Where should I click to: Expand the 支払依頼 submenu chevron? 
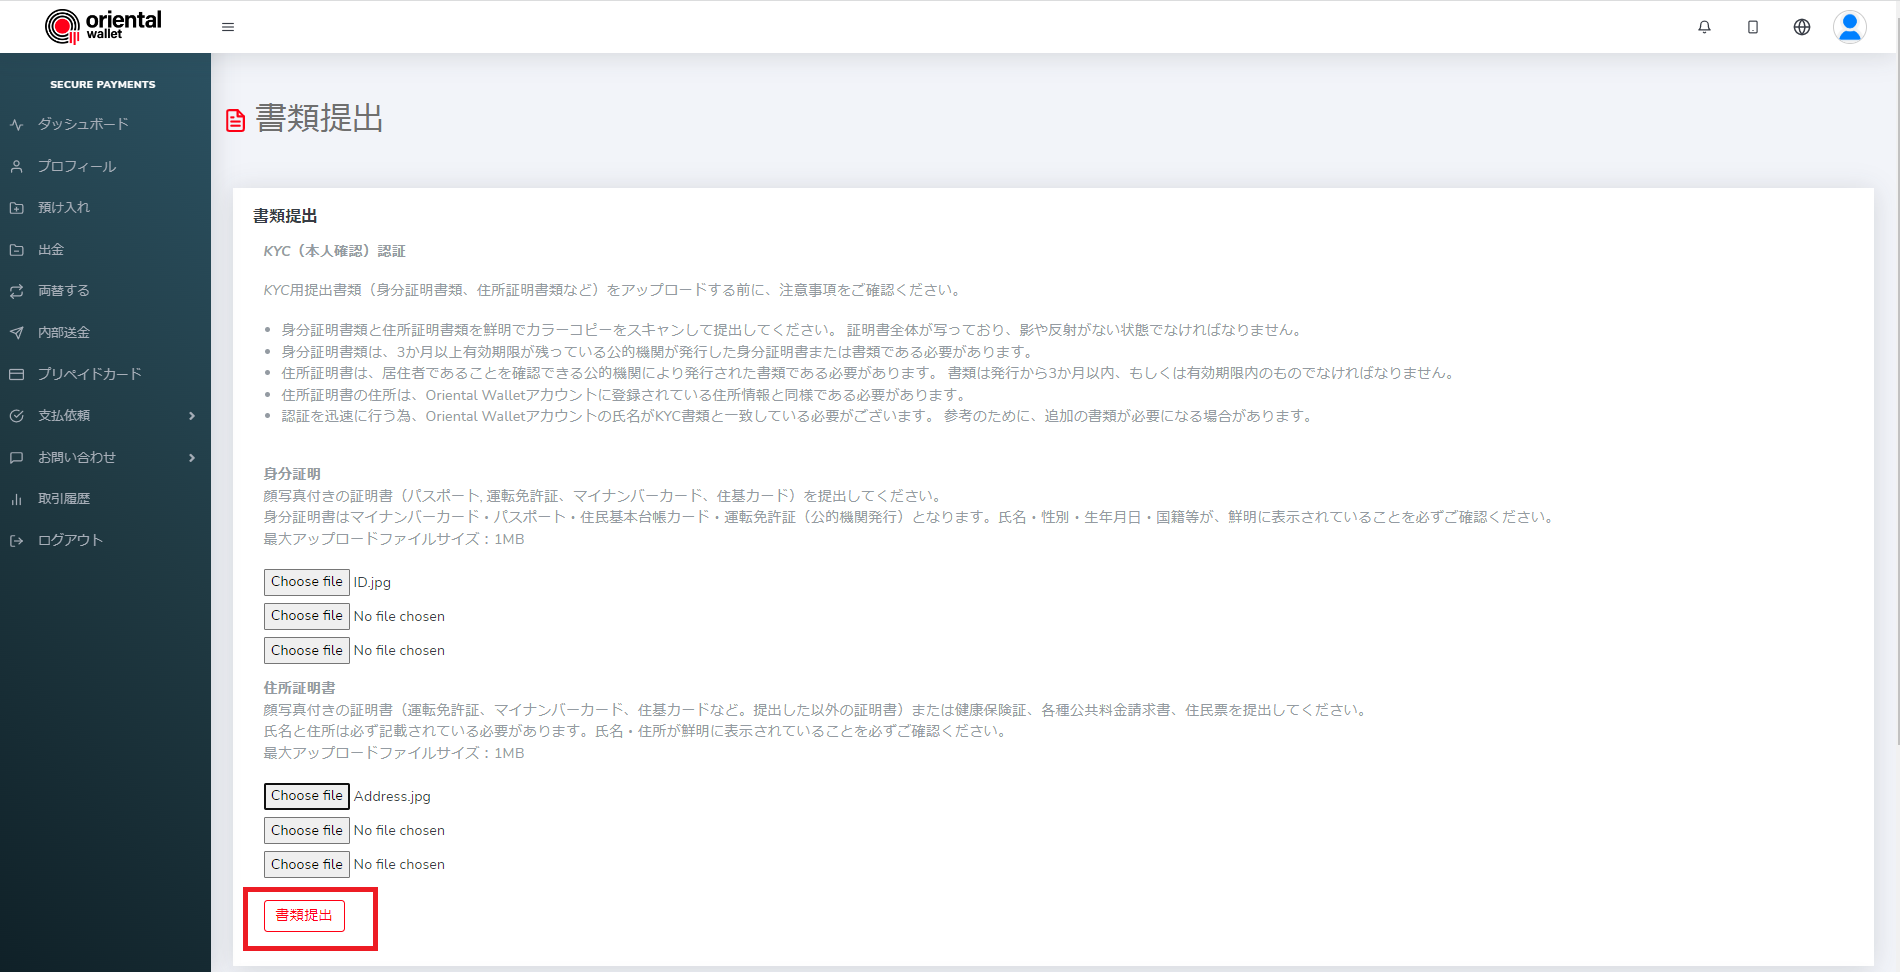tap(192, 416)
